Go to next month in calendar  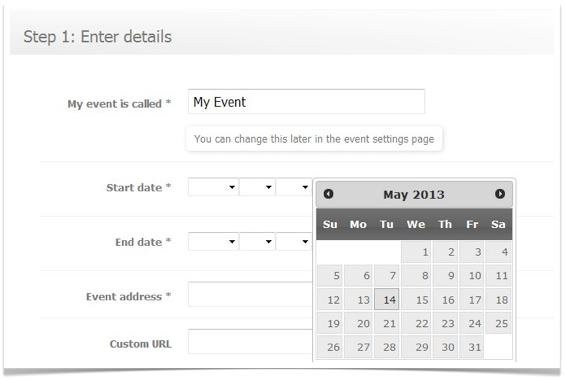click(x=499, y=194)
